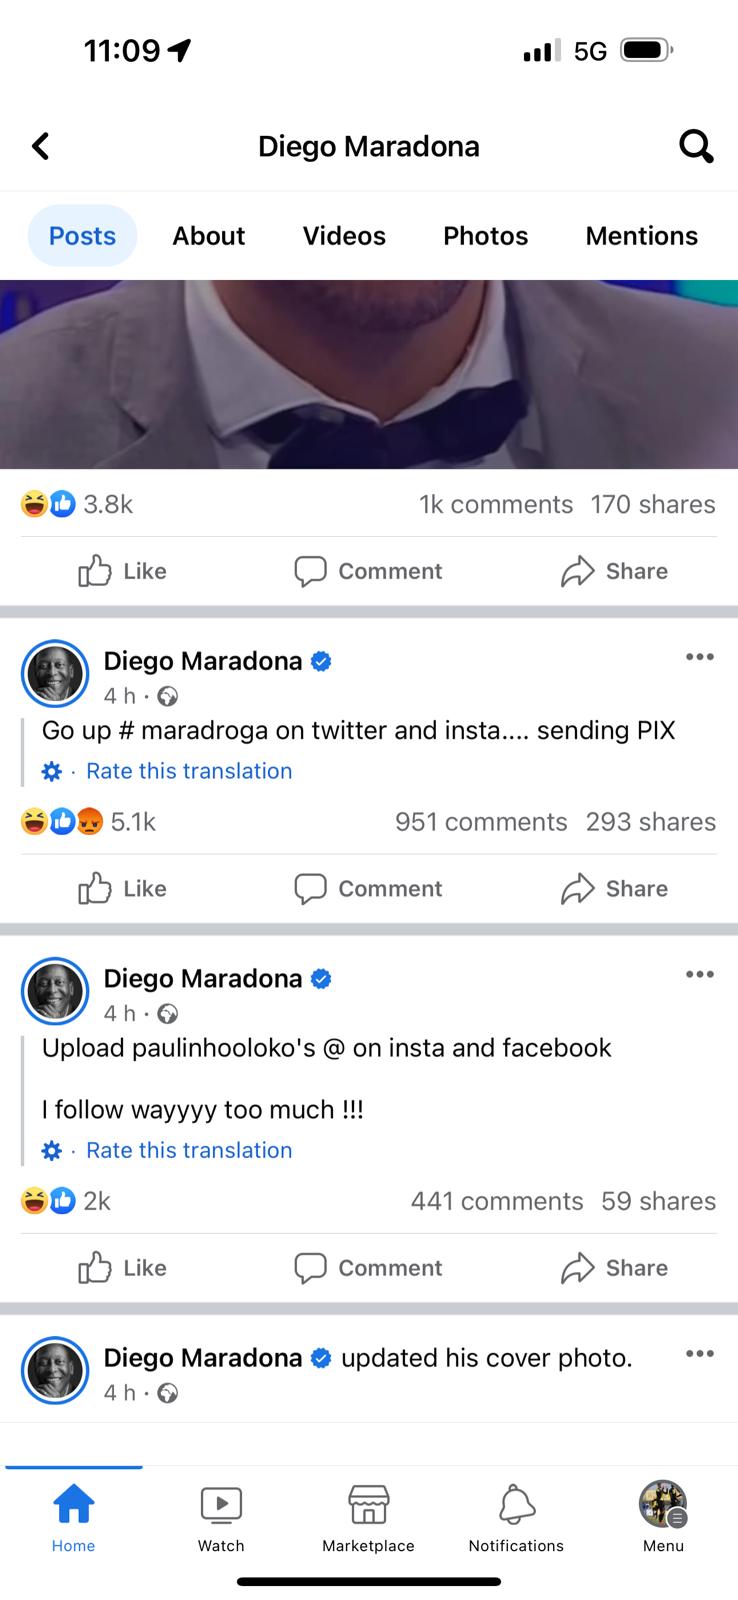Rate this translation on paulinhooloko post

189,1150
